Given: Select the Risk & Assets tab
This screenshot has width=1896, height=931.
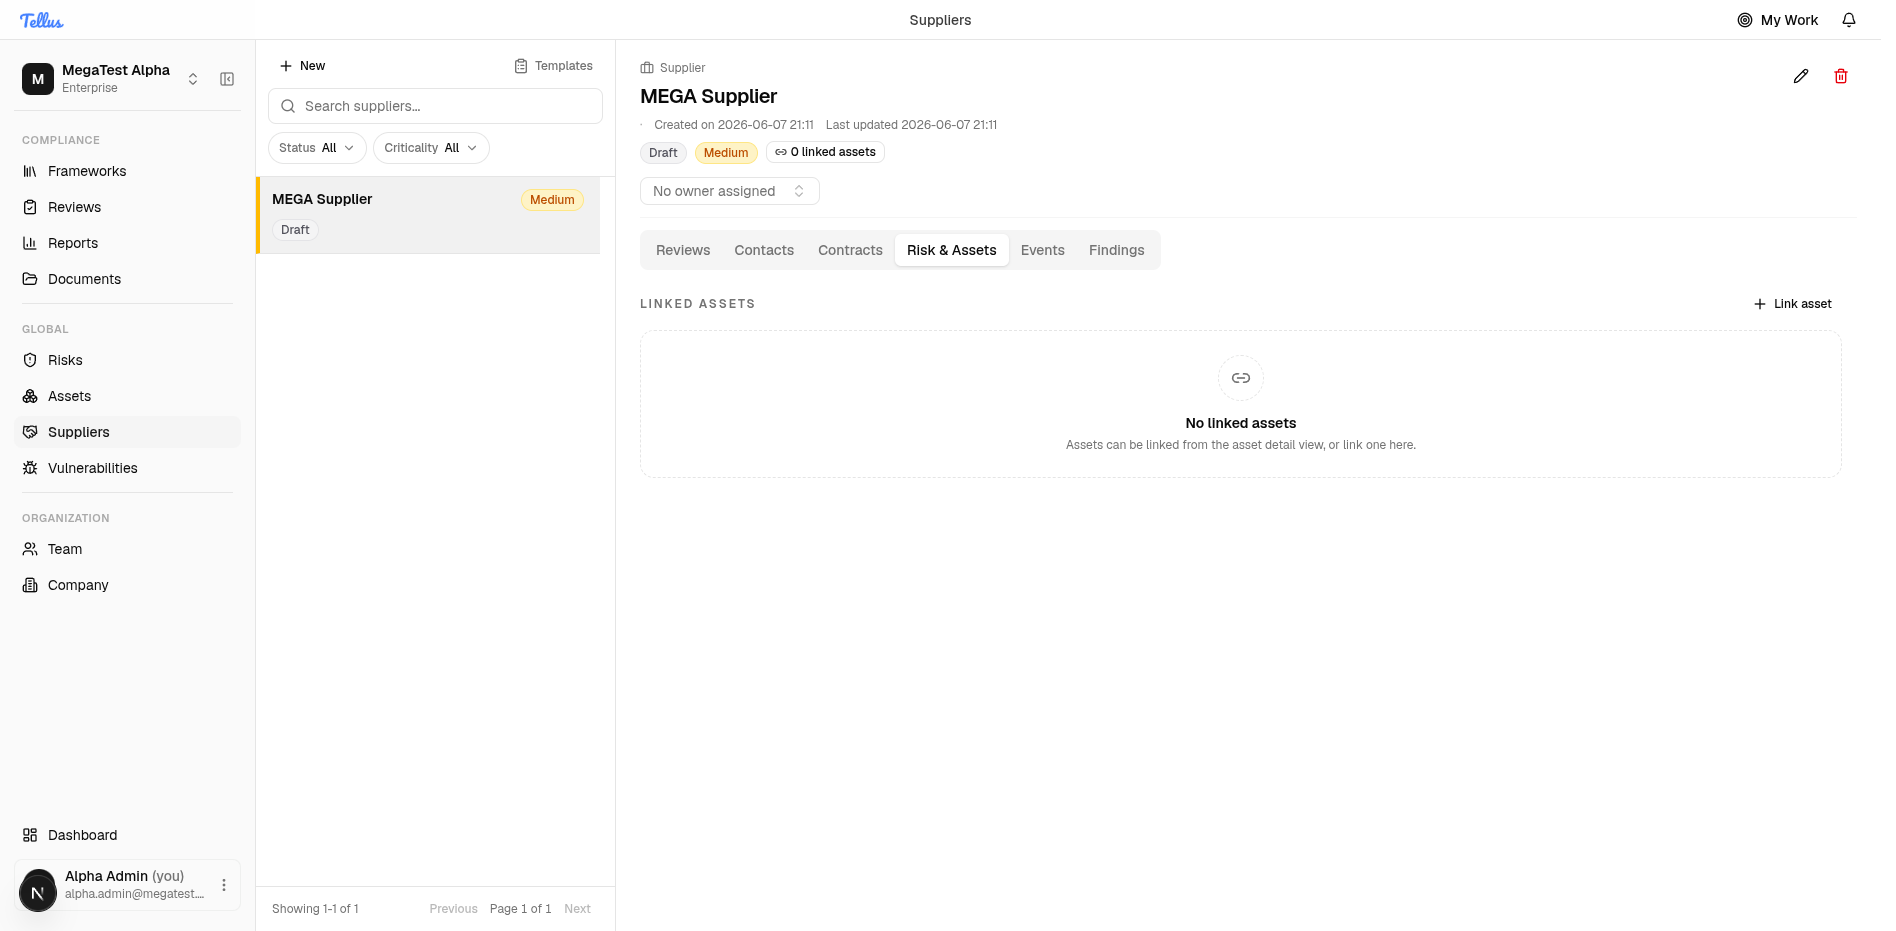Looking at the screenshot, I should click(952, 250).
